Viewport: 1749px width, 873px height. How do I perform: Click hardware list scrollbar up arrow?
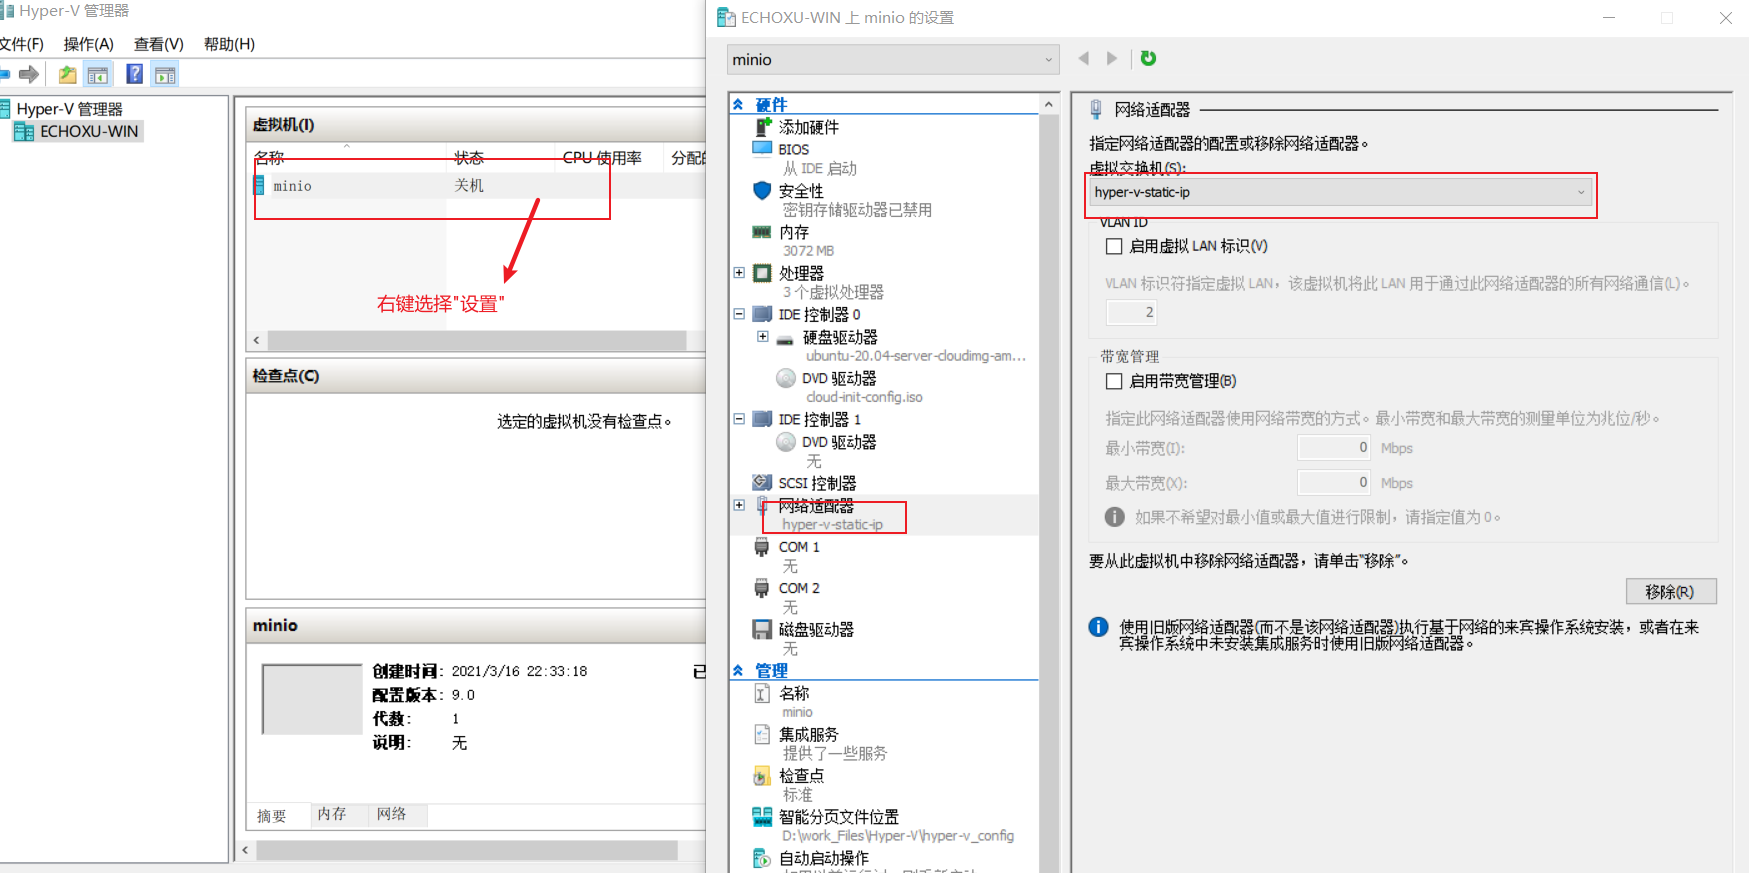1048,104
